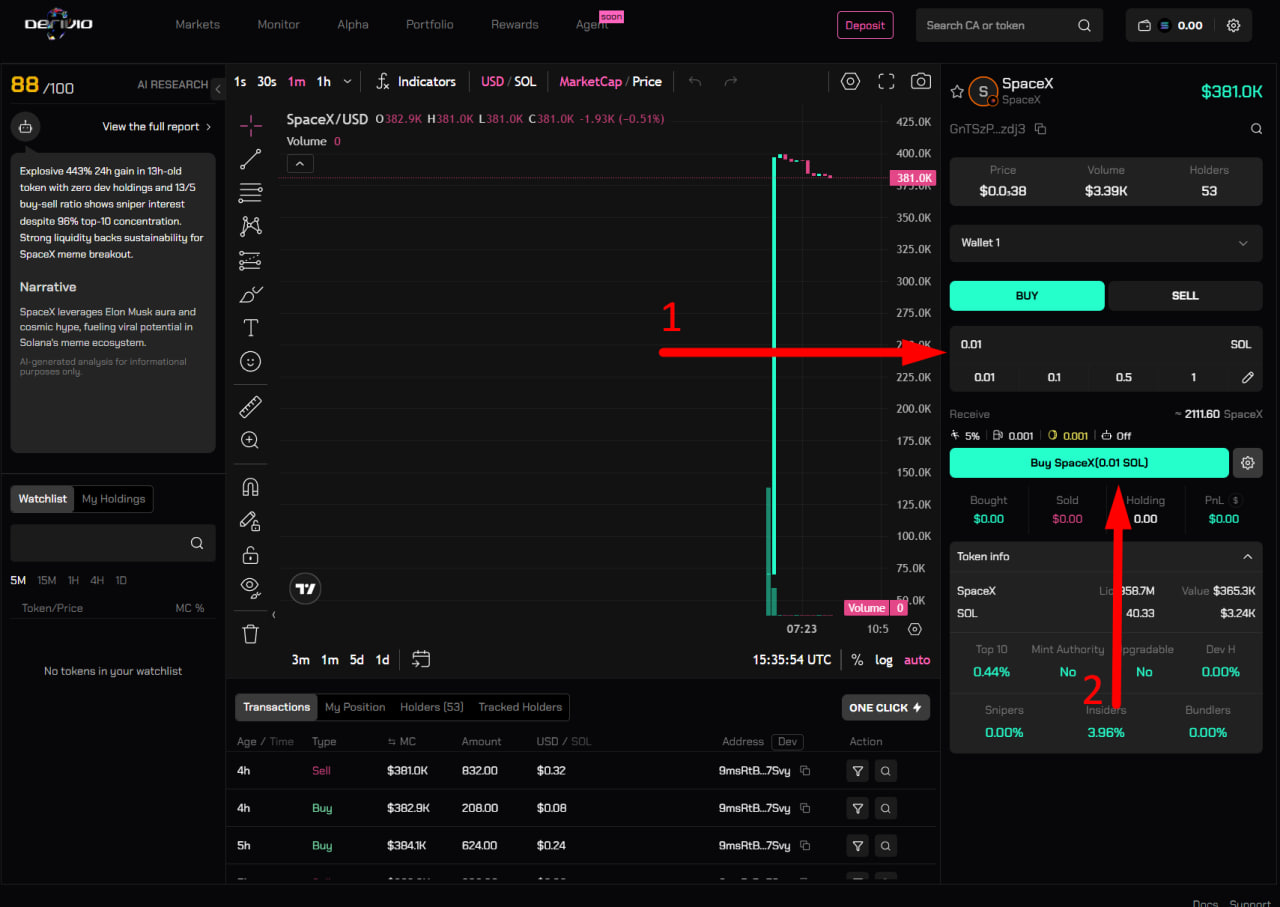The width and height of the screenshot is (1280, 907).
Task: Select the crosshair cursor tool
Action: pos(251,125)
